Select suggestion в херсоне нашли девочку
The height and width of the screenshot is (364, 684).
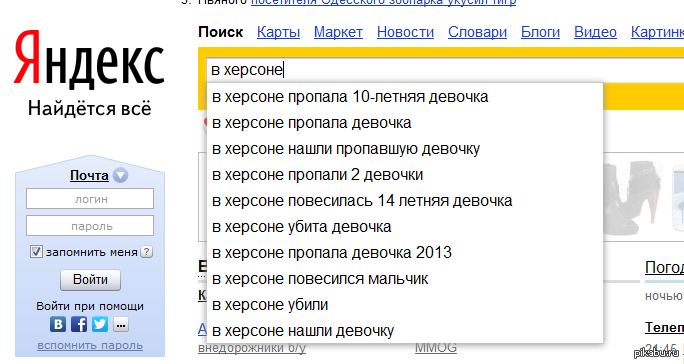pyautogui.click(x=405, y=330)
